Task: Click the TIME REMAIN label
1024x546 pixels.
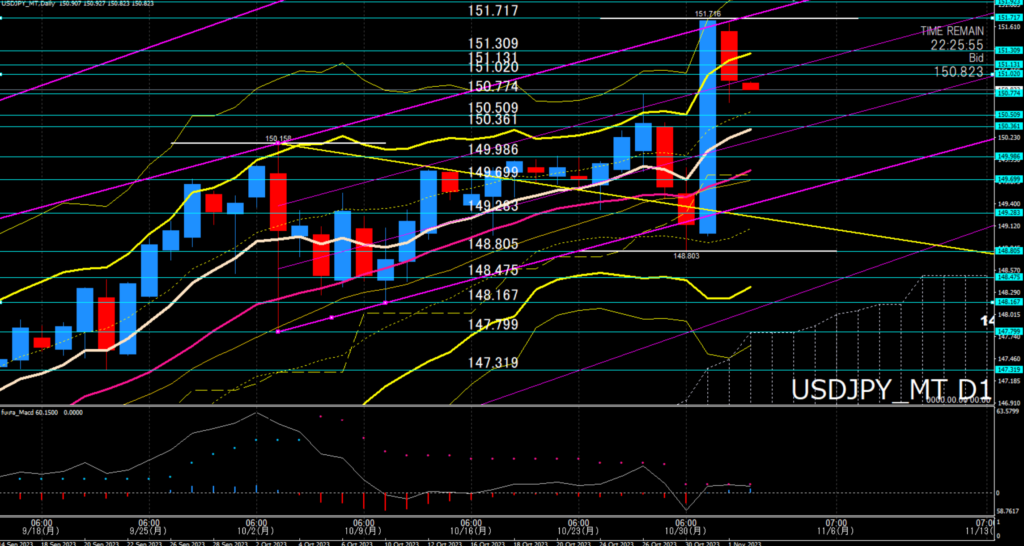Action: 952,31
